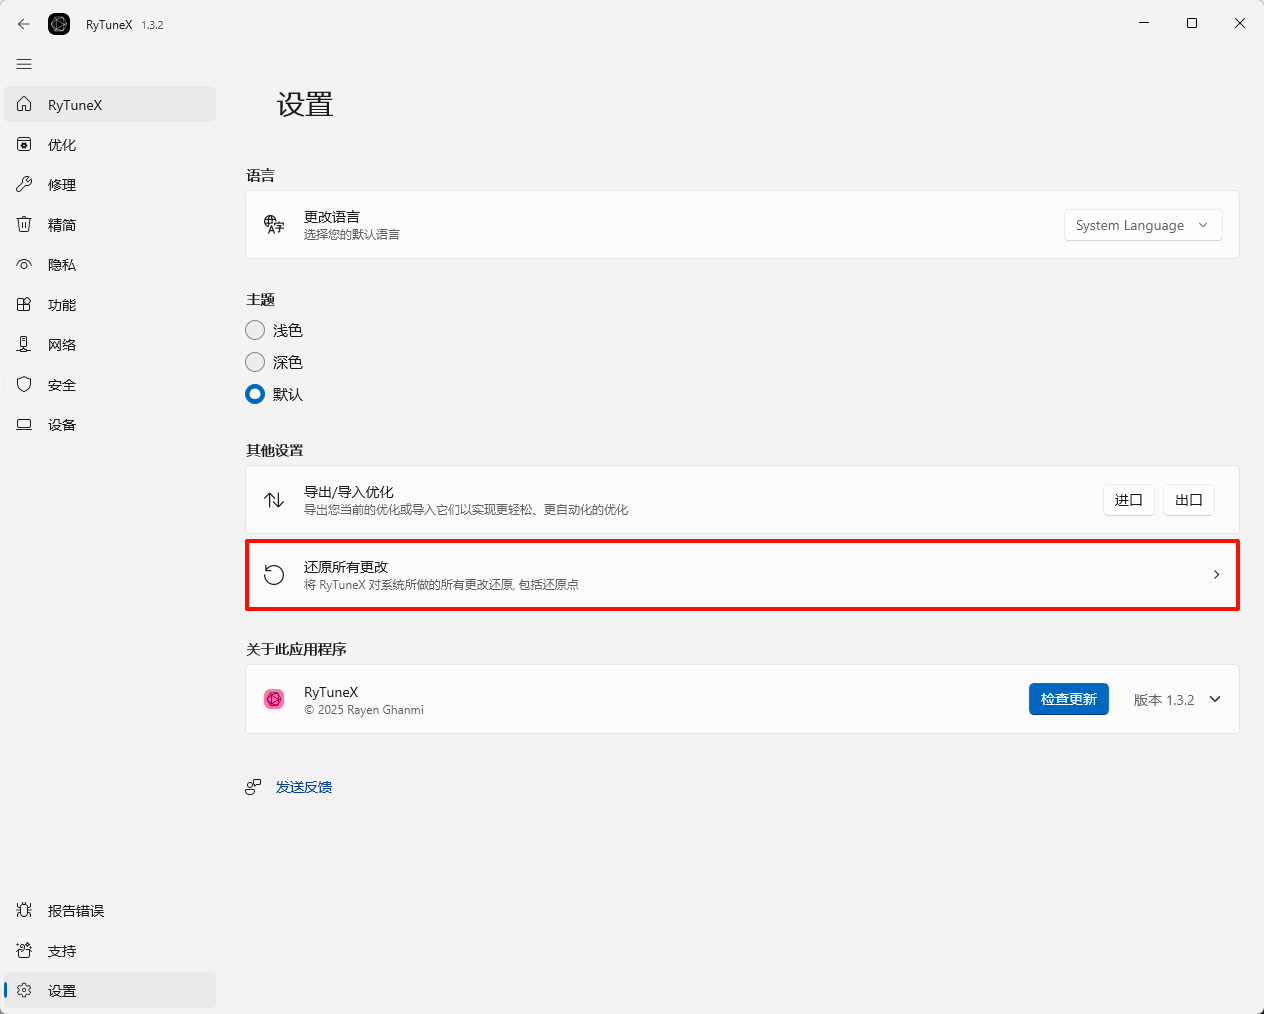Click the 导出/导入优化 arrows icon

click(274, 499)
